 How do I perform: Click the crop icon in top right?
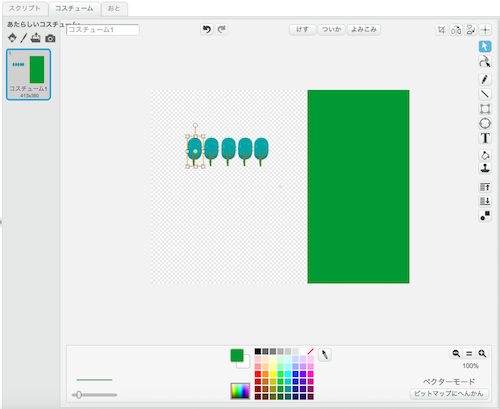[441, 30]
